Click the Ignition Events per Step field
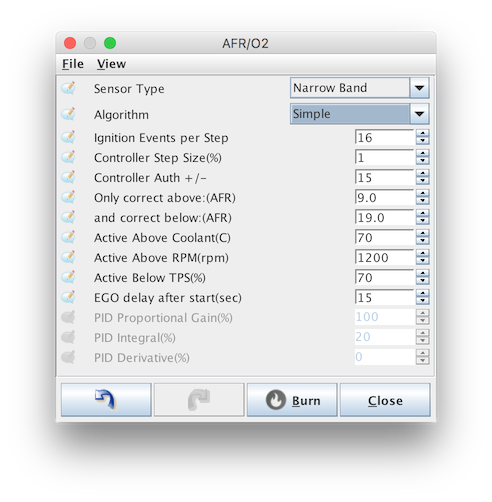 click(x=385, y=137)
